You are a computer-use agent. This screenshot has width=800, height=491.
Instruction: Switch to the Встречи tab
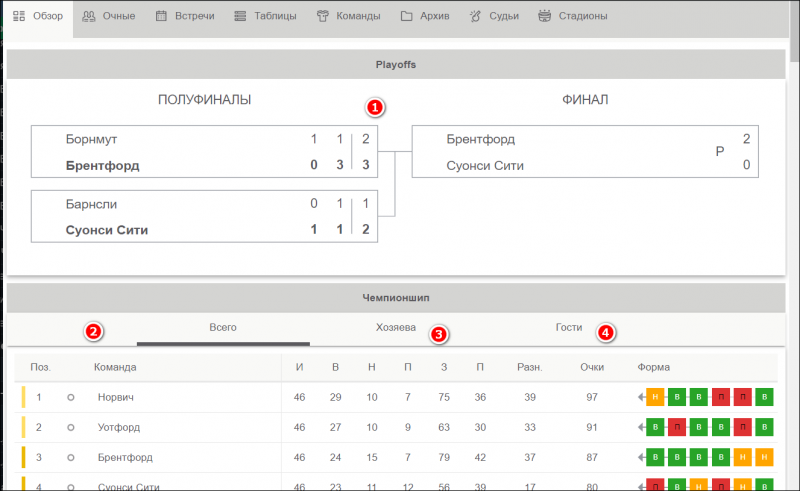(185, 16)
